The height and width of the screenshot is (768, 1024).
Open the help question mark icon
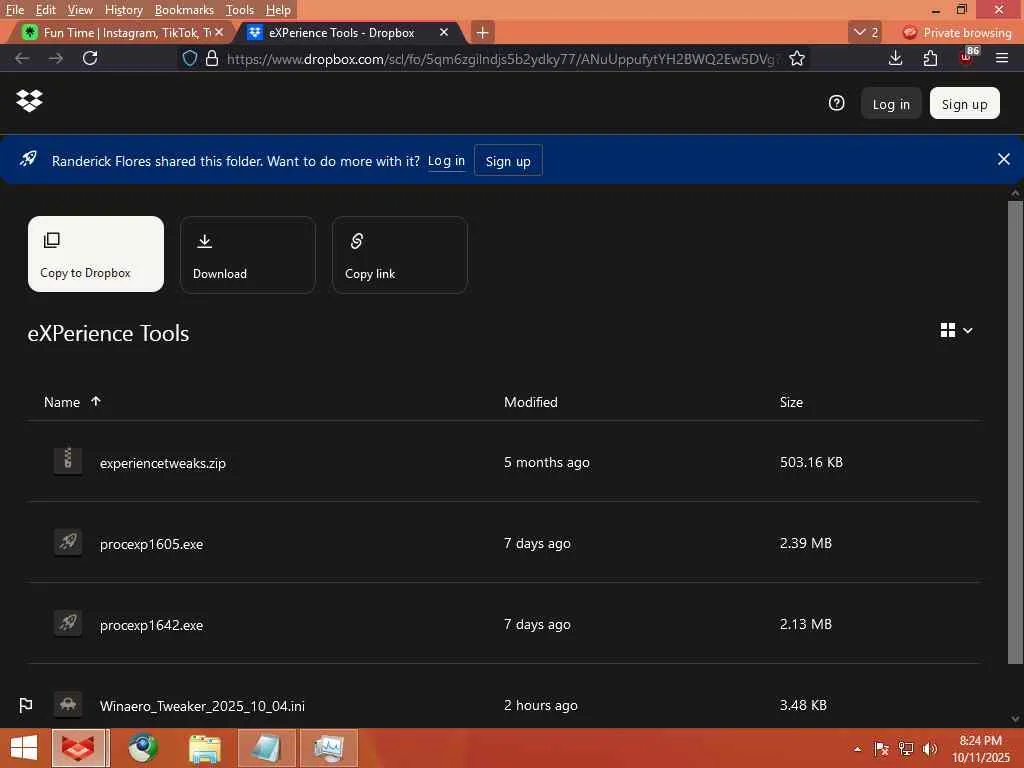pos(836,103)
